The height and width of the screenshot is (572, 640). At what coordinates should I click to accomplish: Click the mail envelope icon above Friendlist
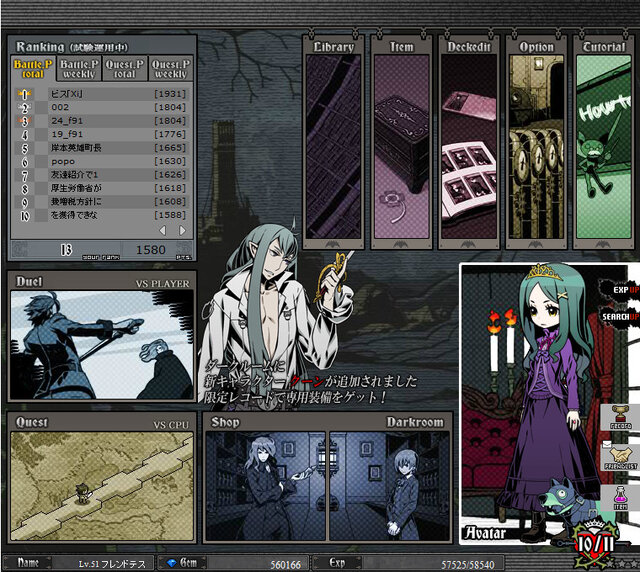point(607,443)
